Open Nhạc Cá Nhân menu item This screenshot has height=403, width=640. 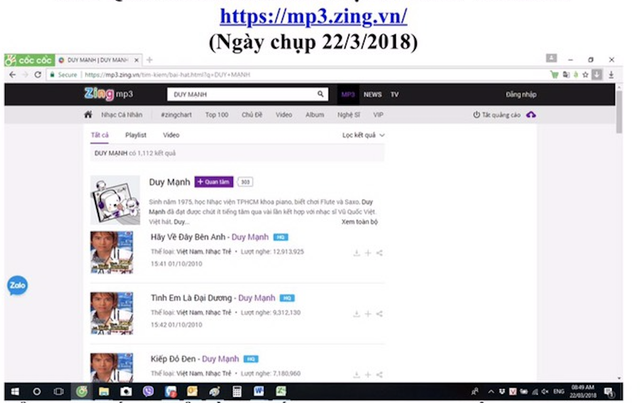[122, 115]
